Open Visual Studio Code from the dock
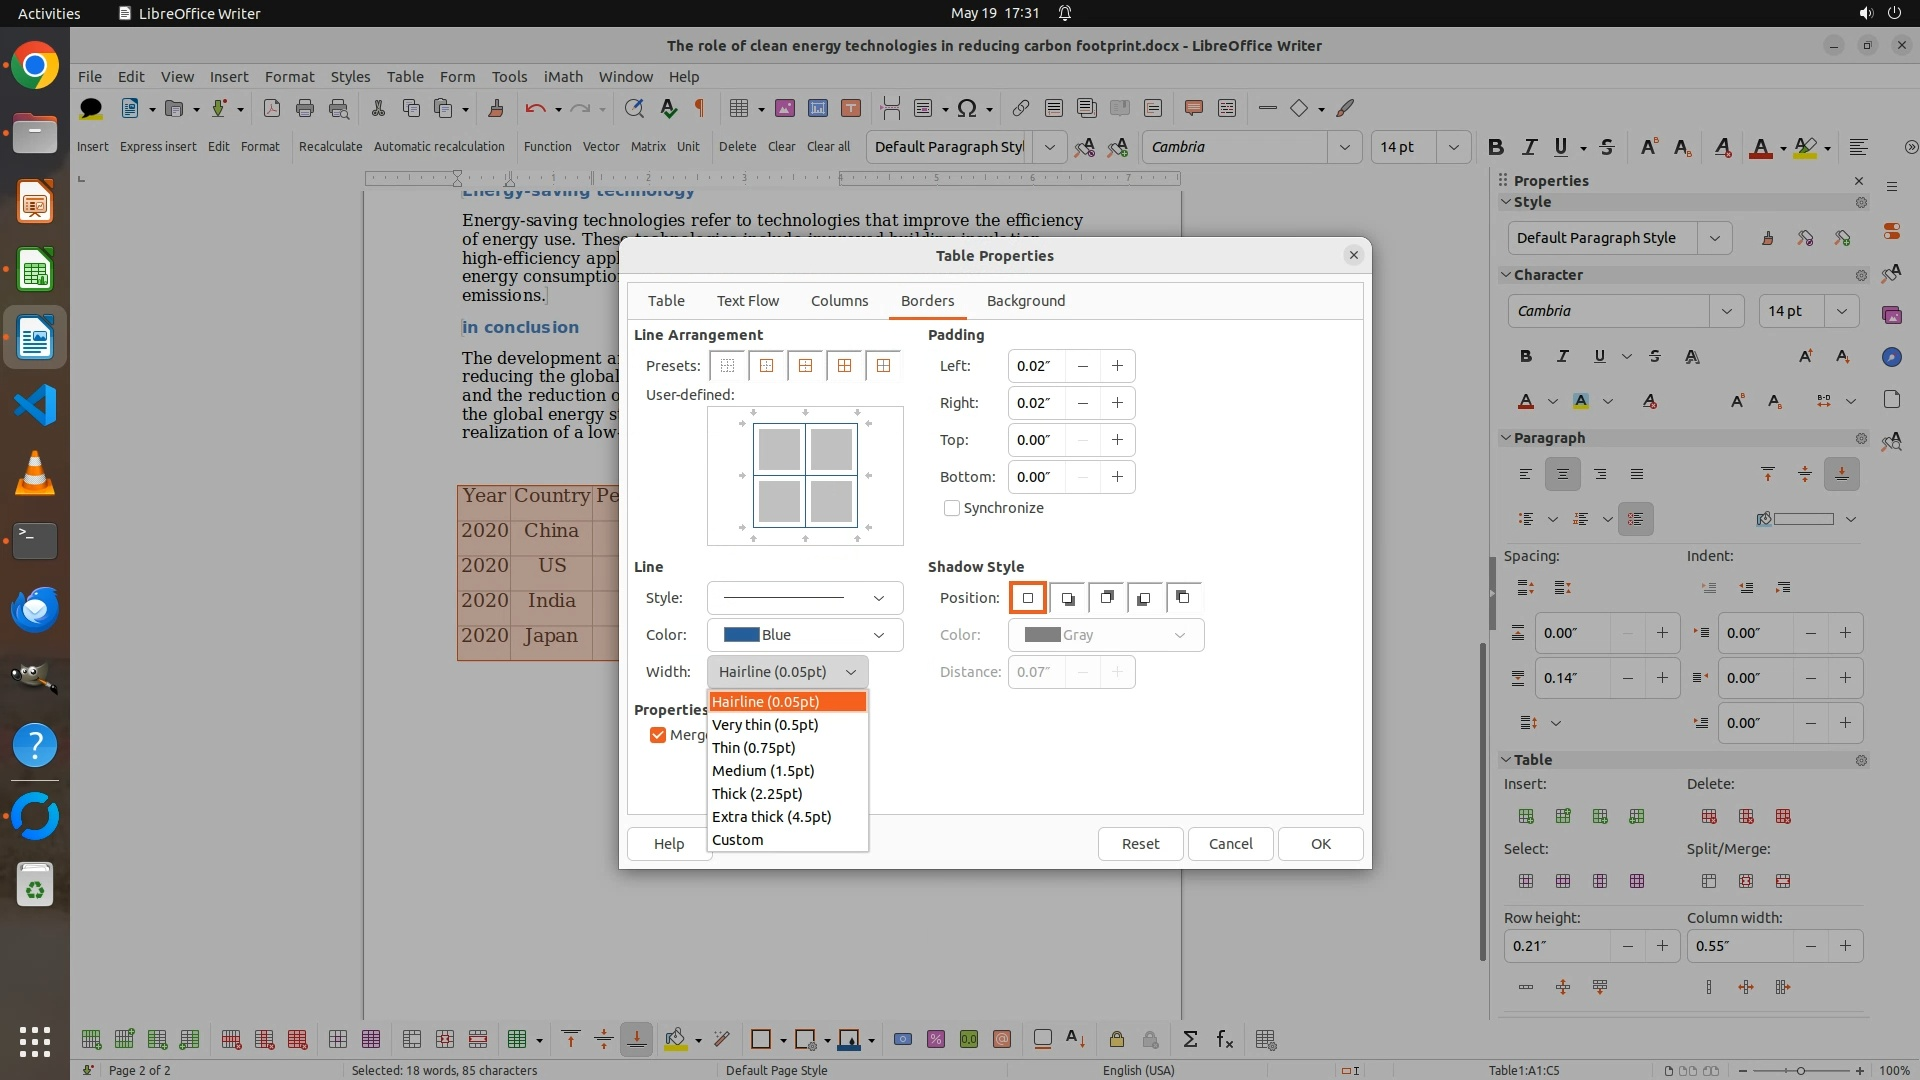The width and height of the screenshot is (1920, 1080). 35,405
